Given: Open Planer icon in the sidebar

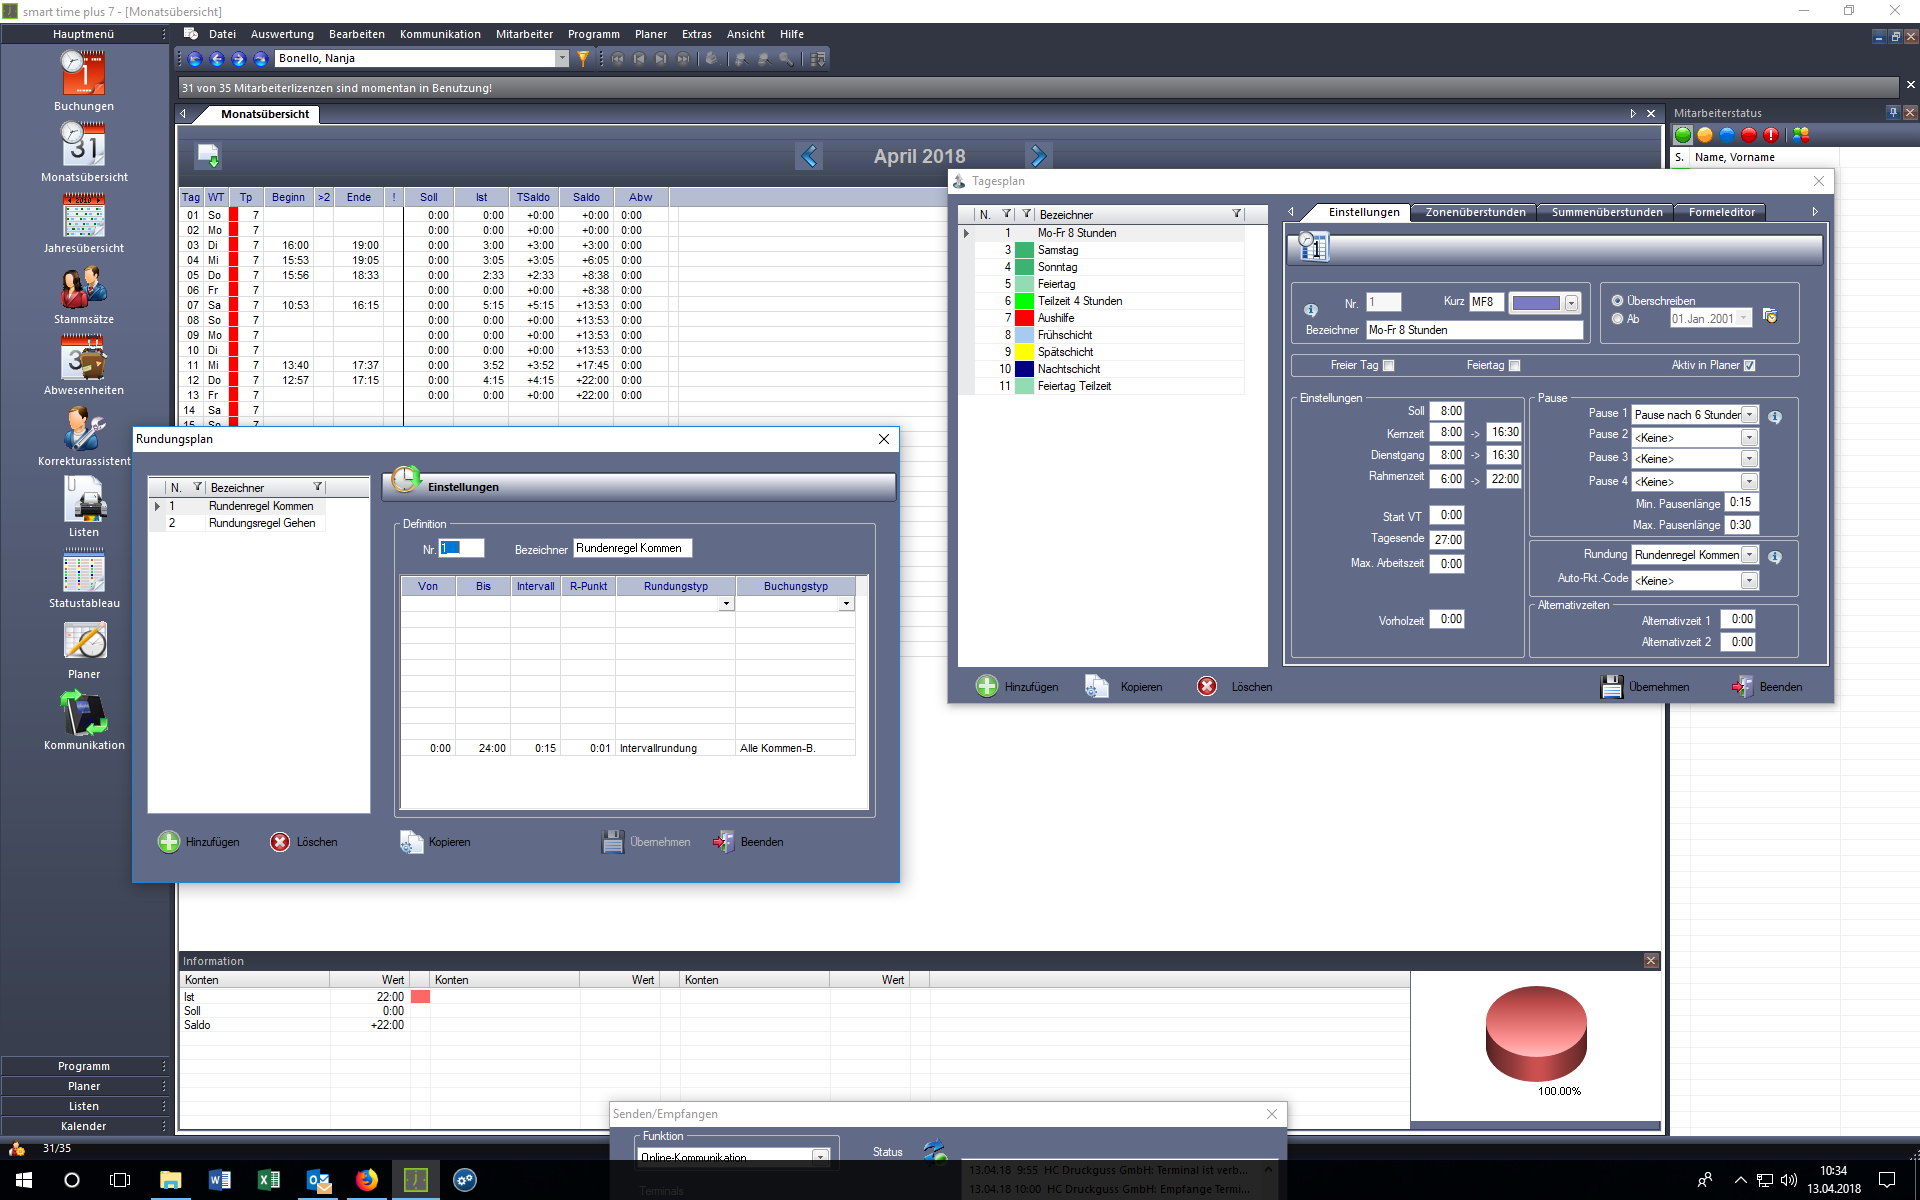Looking at the screenshot, I should coord(84,648).
